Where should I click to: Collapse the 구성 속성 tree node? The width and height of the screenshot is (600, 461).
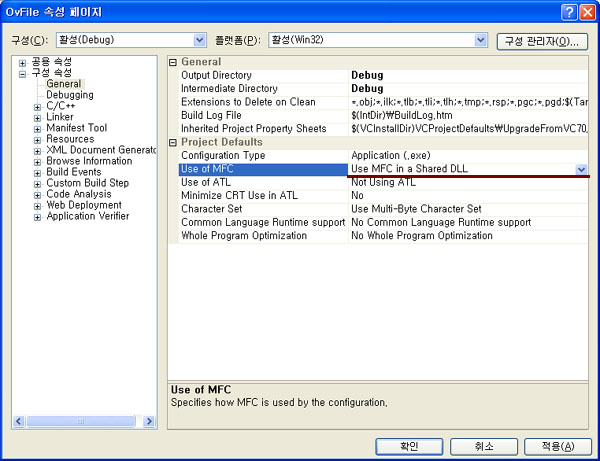(x=22, y=73)
